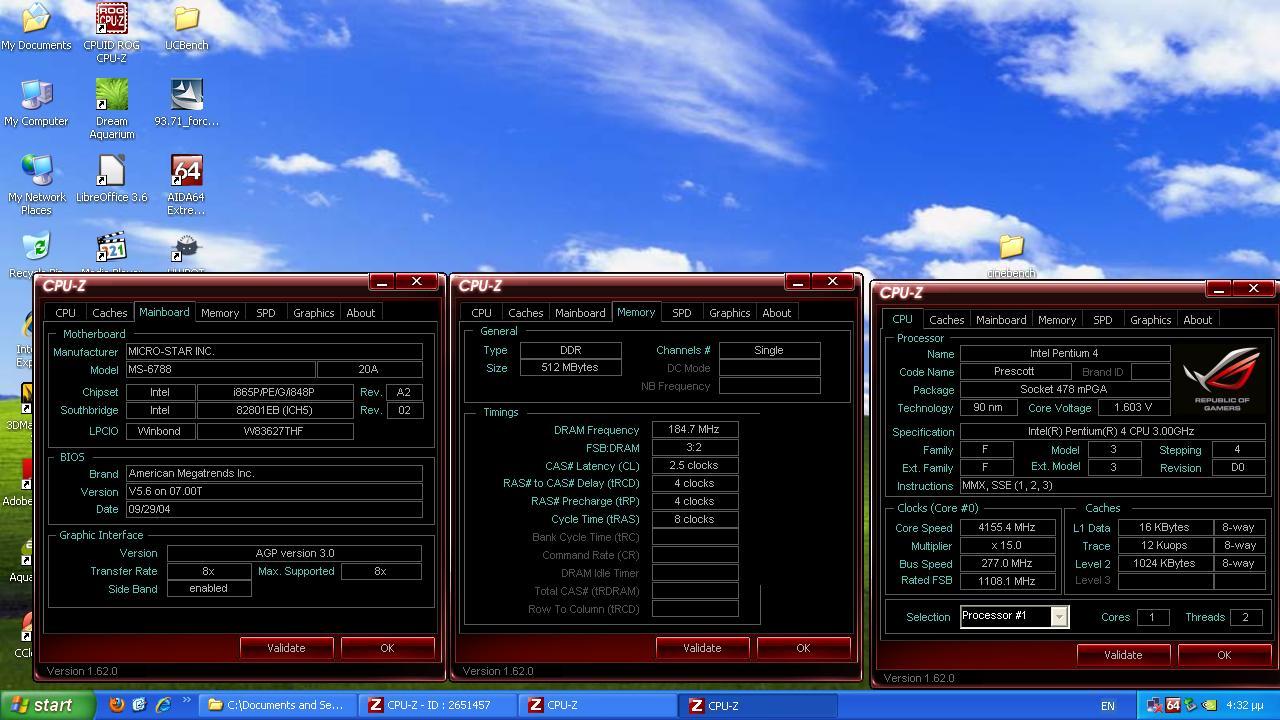Open Caches tab in Memory window

click(x=525, y=313)
